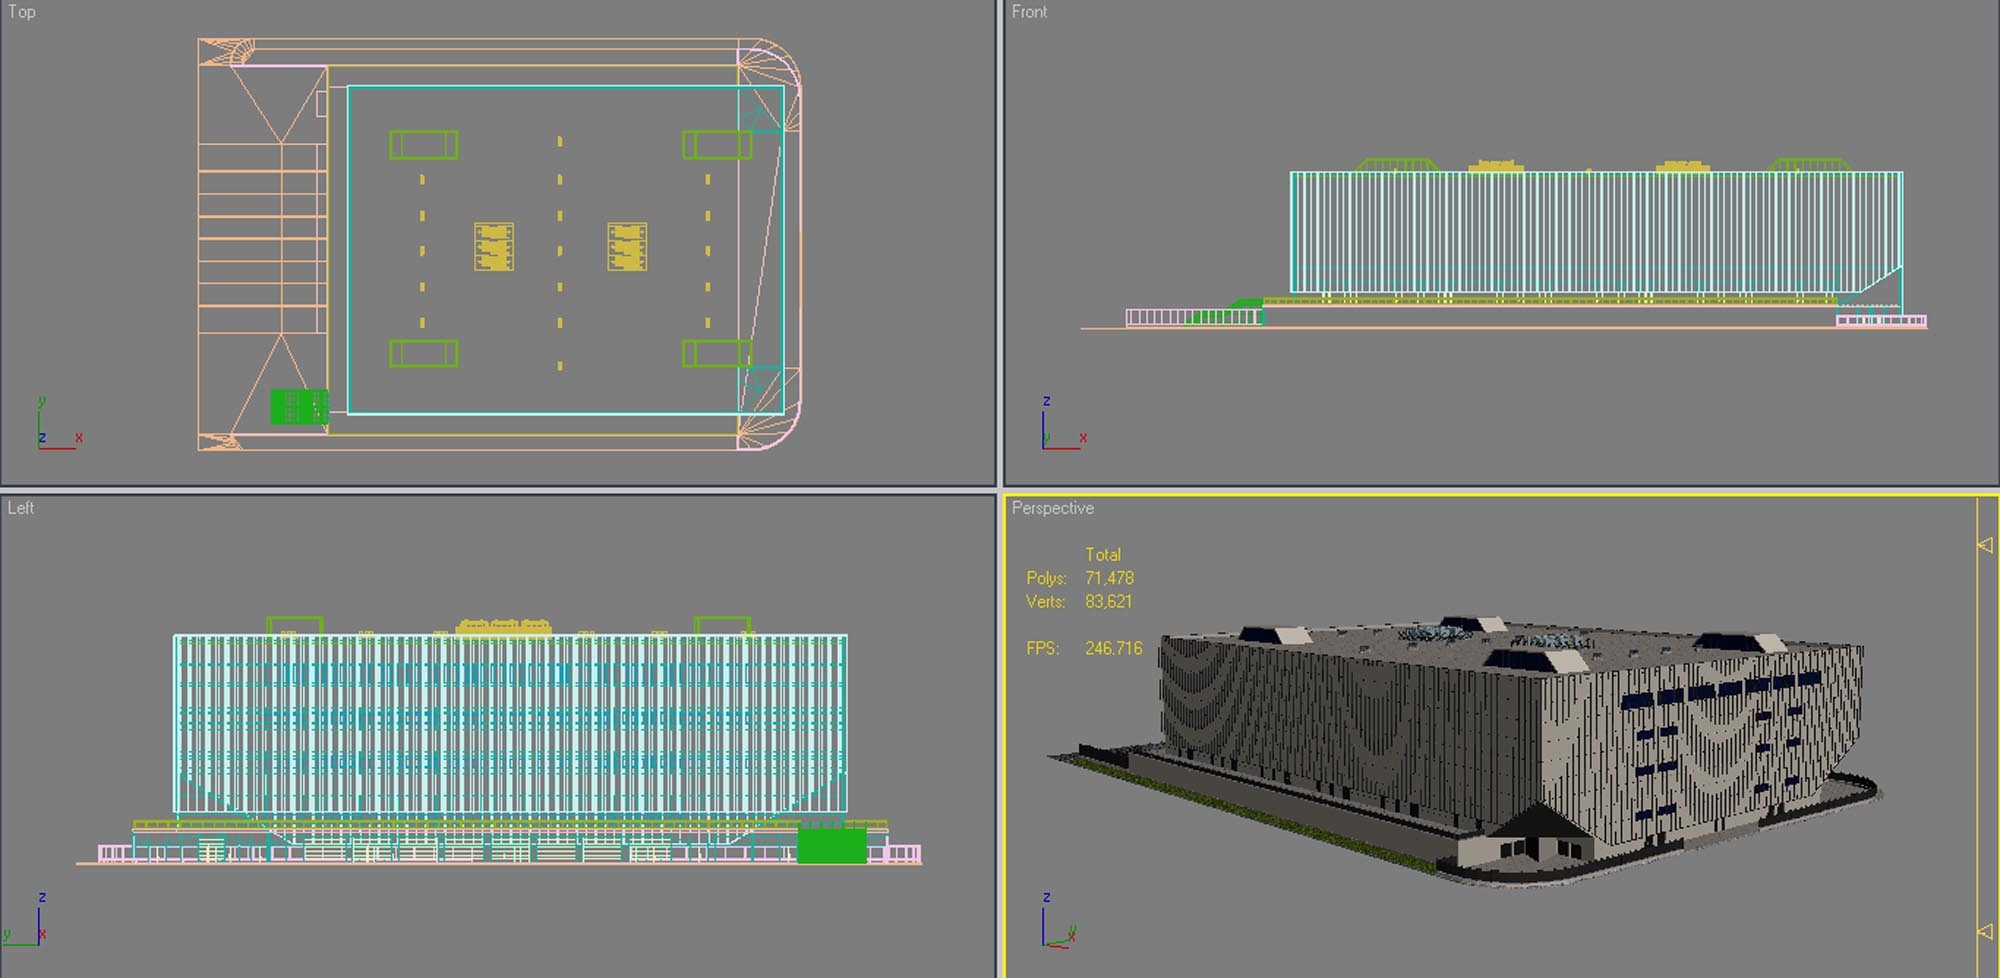Click the Front viewport label
The height and width of the screenshot is (978, 2000).
pos(1030,12)
